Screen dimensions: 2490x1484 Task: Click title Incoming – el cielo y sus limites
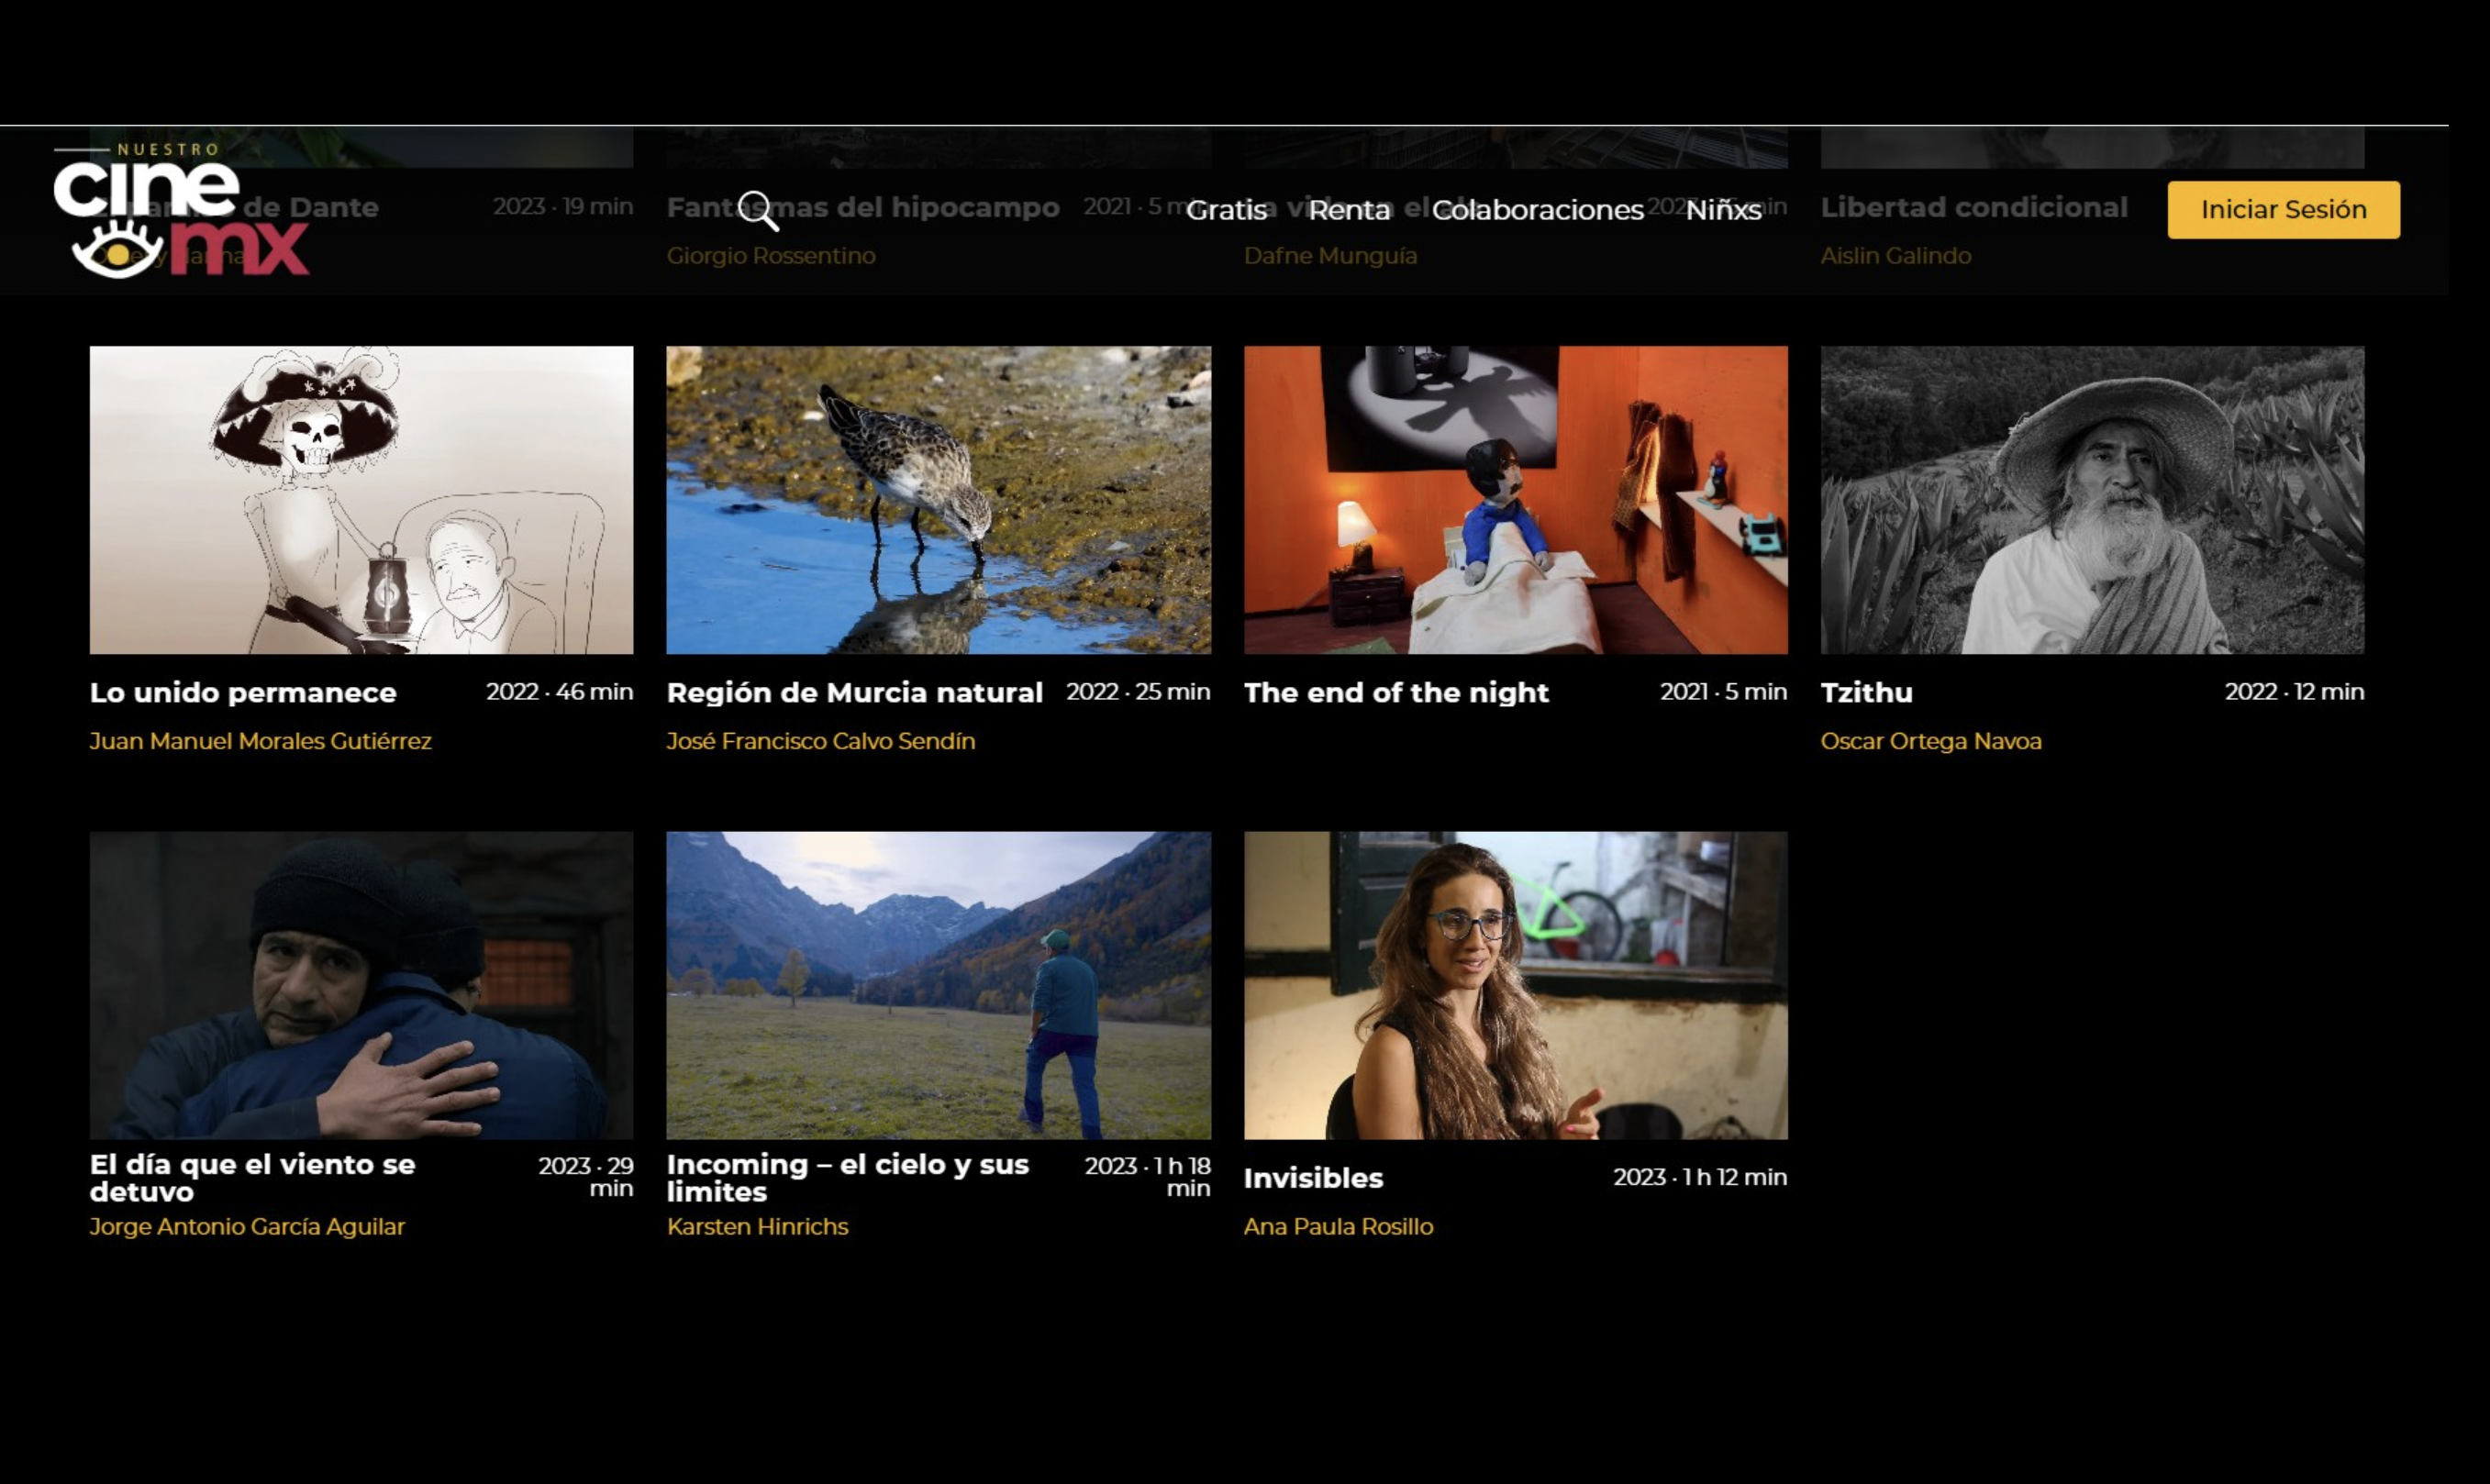point(848,1178)
